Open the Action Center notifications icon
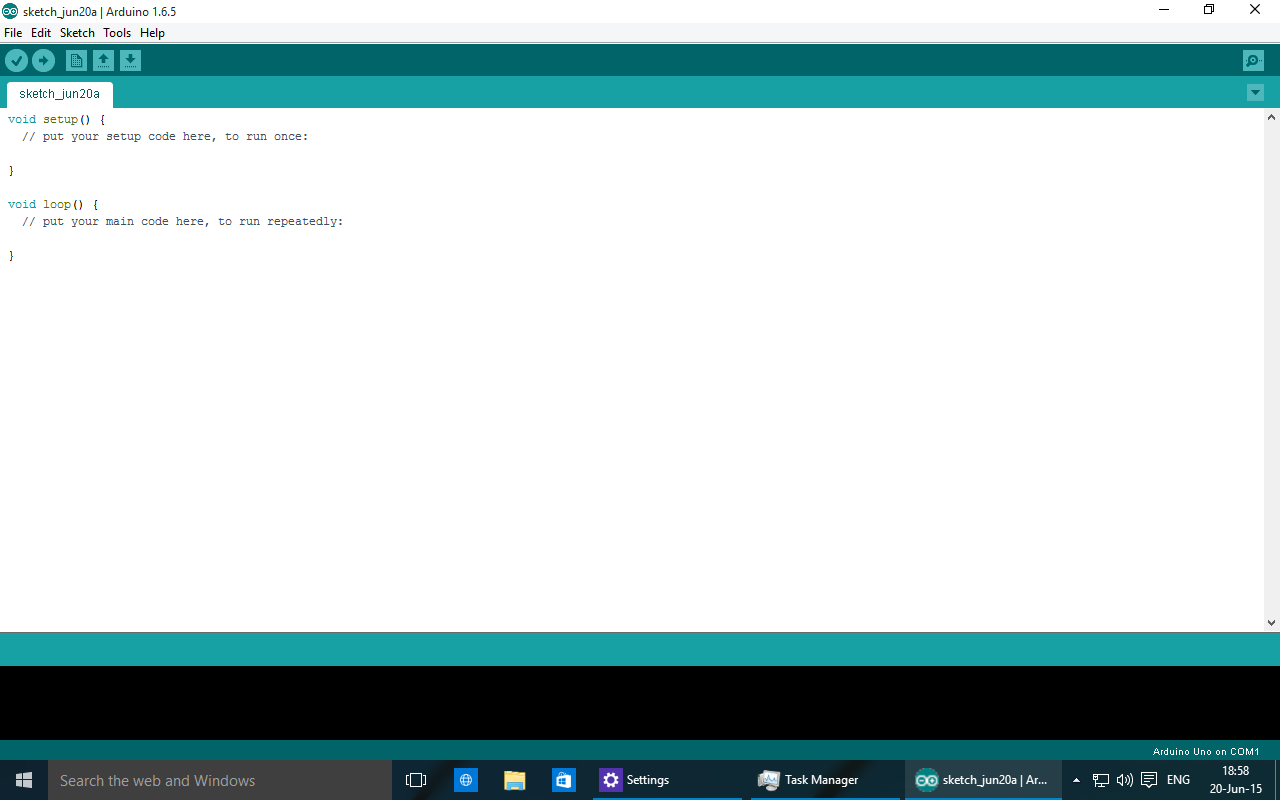This screenshot has height=800, width=1280. 1149,780
